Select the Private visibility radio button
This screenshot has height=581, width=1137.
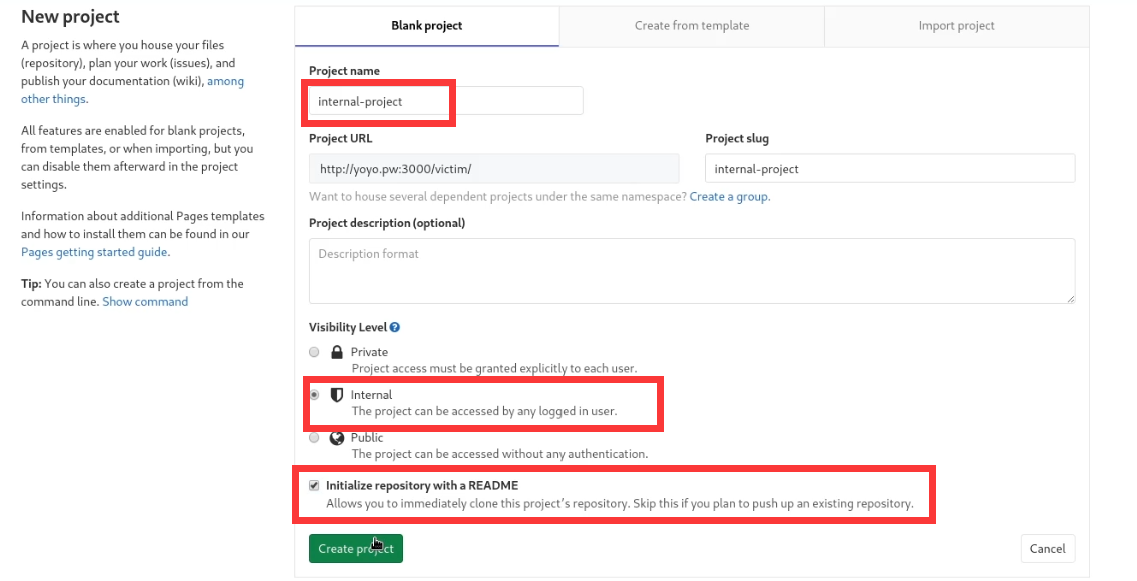point(314,352)
